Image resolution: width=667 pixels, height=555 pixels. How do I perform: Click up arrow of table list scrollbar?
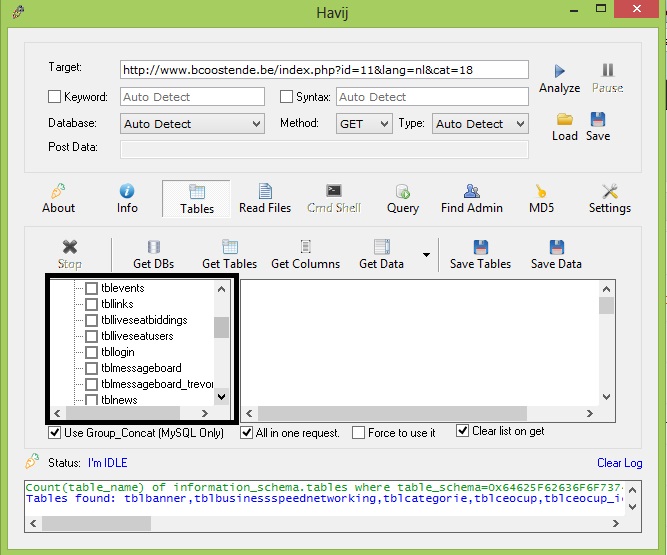(221, 289)
